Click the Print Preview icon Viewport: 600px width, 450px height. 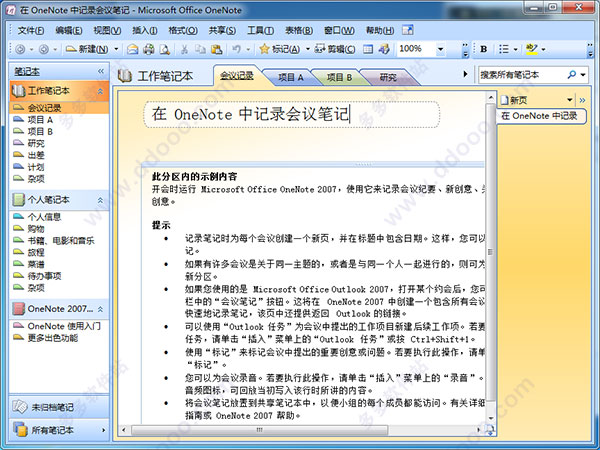165,49
